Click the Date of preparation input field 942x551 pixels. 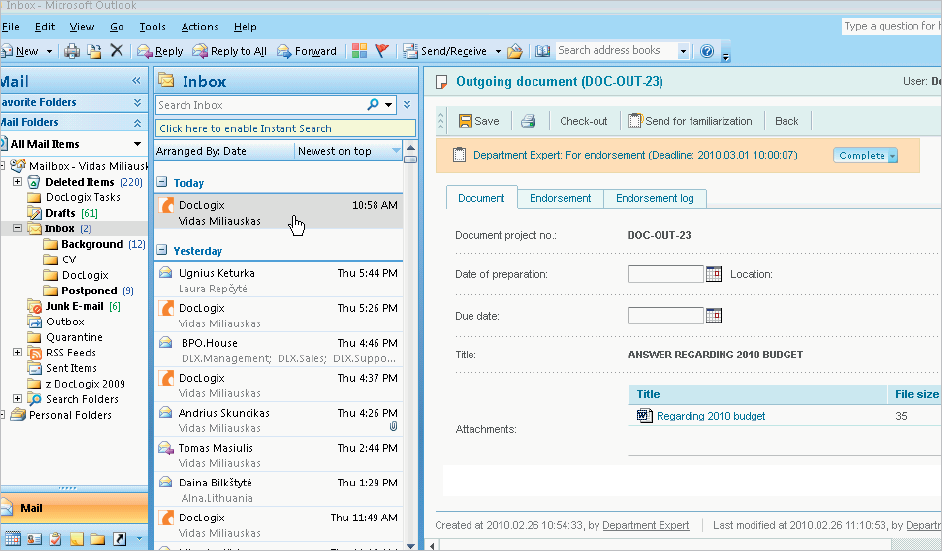[666, 274]
